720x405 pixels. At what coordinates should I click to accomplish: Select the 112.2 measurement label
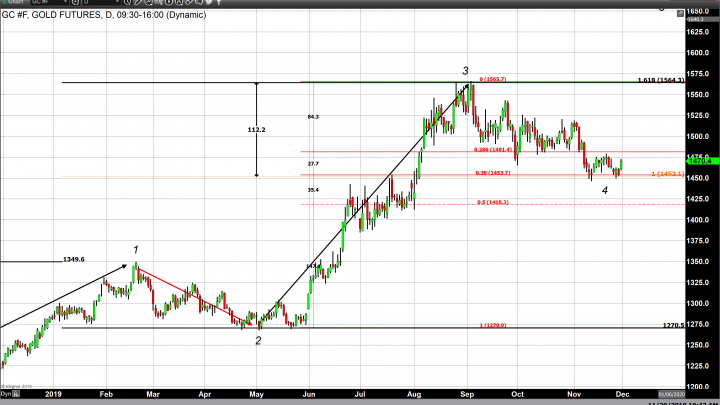pyautogui.click(x=229, y=130)
